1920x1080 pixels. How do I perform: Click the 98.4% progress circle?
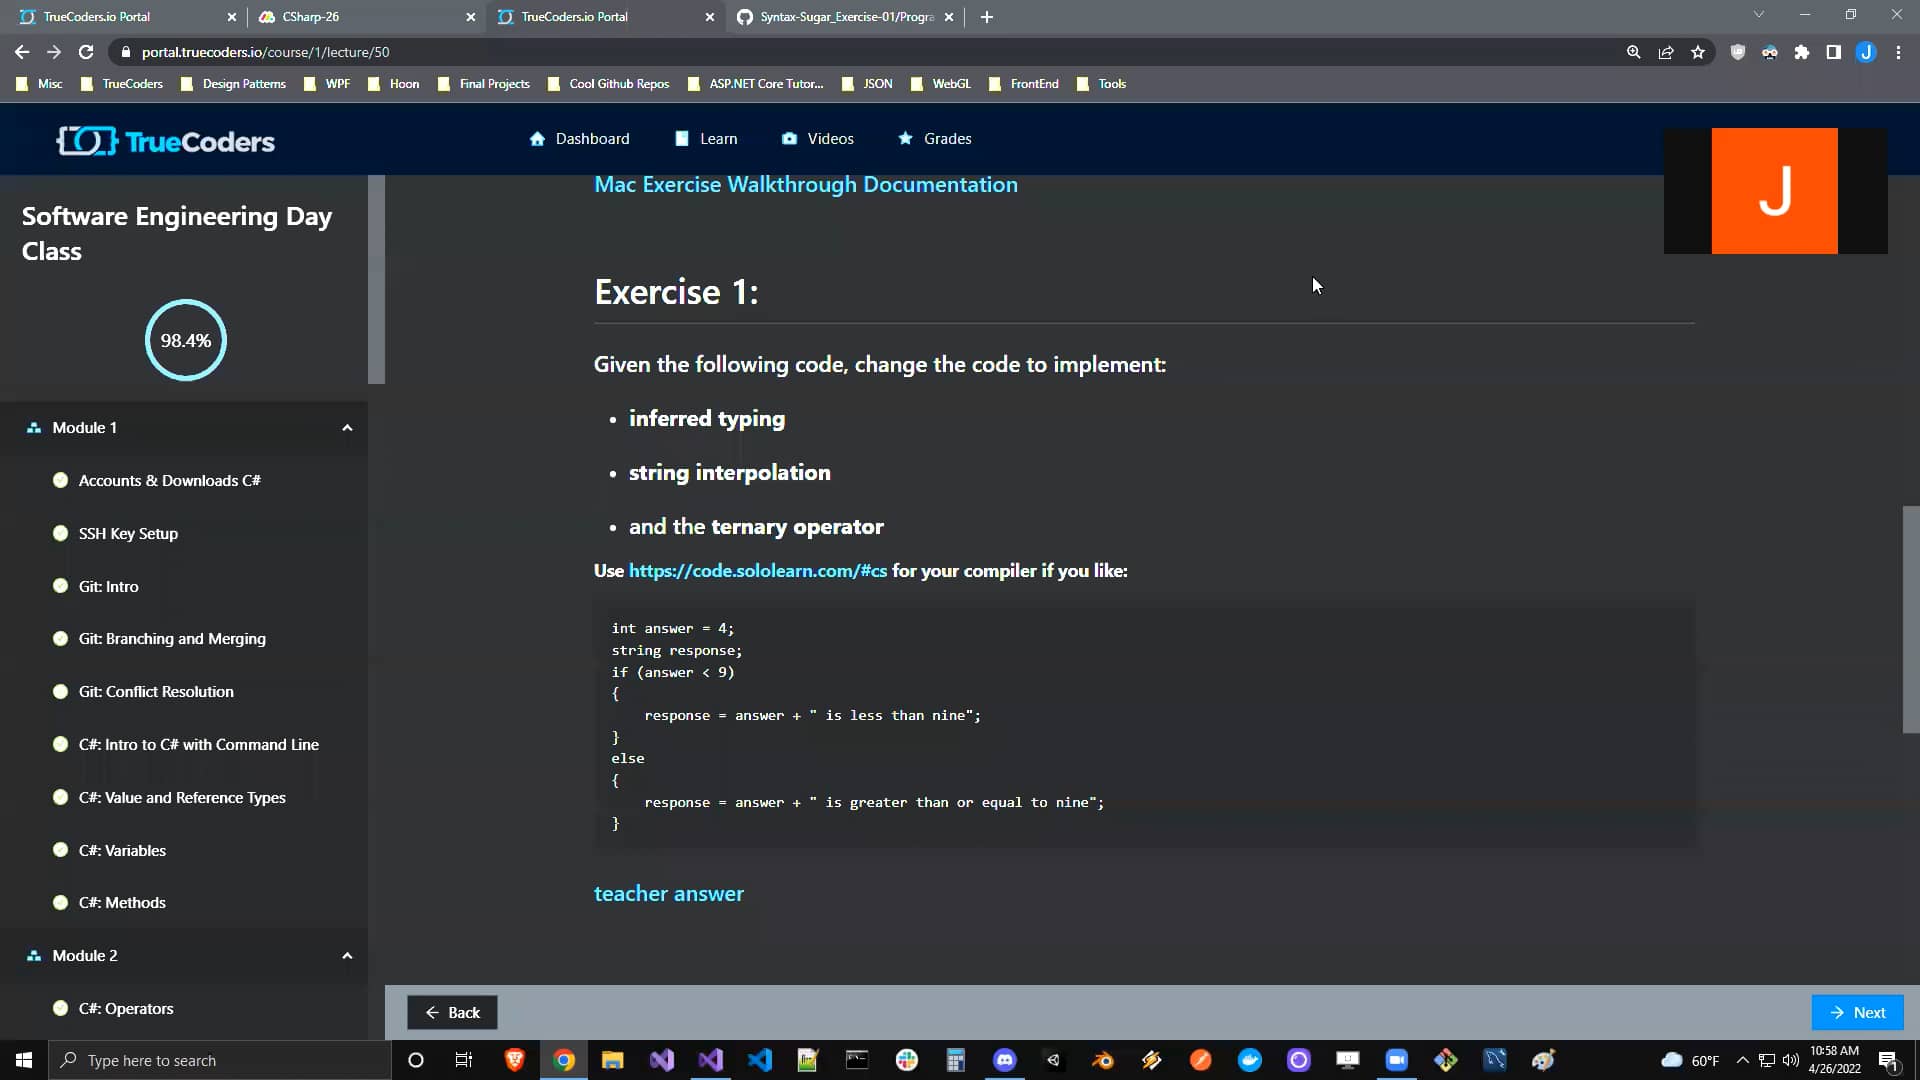coord(185,340)
